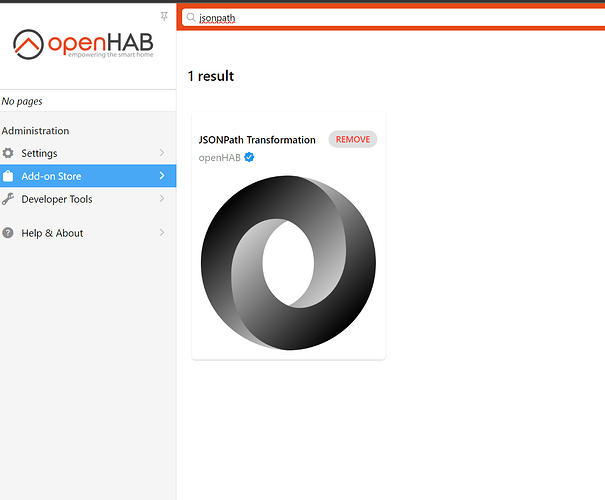The width and height of the screenshot is (605, 500).
Task: Click the Help & About question icon
Action: click(x=8, y=233)
